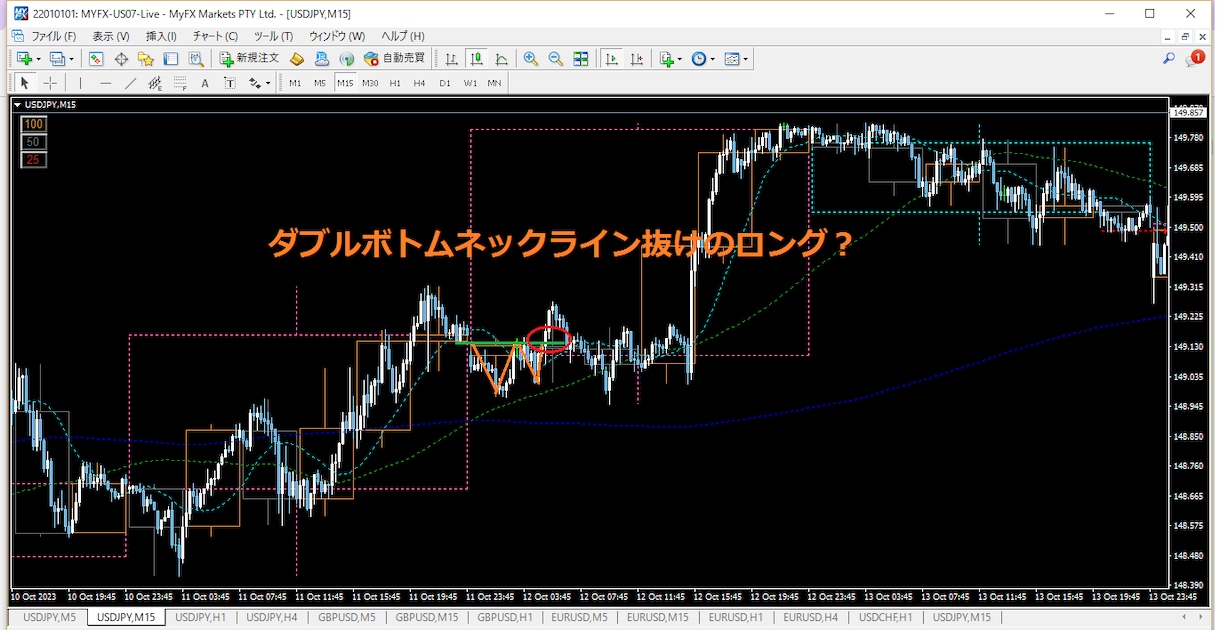Tile chart windows with the grid icon
Viewport: 1220px width, 630px height.
(581, 59)
